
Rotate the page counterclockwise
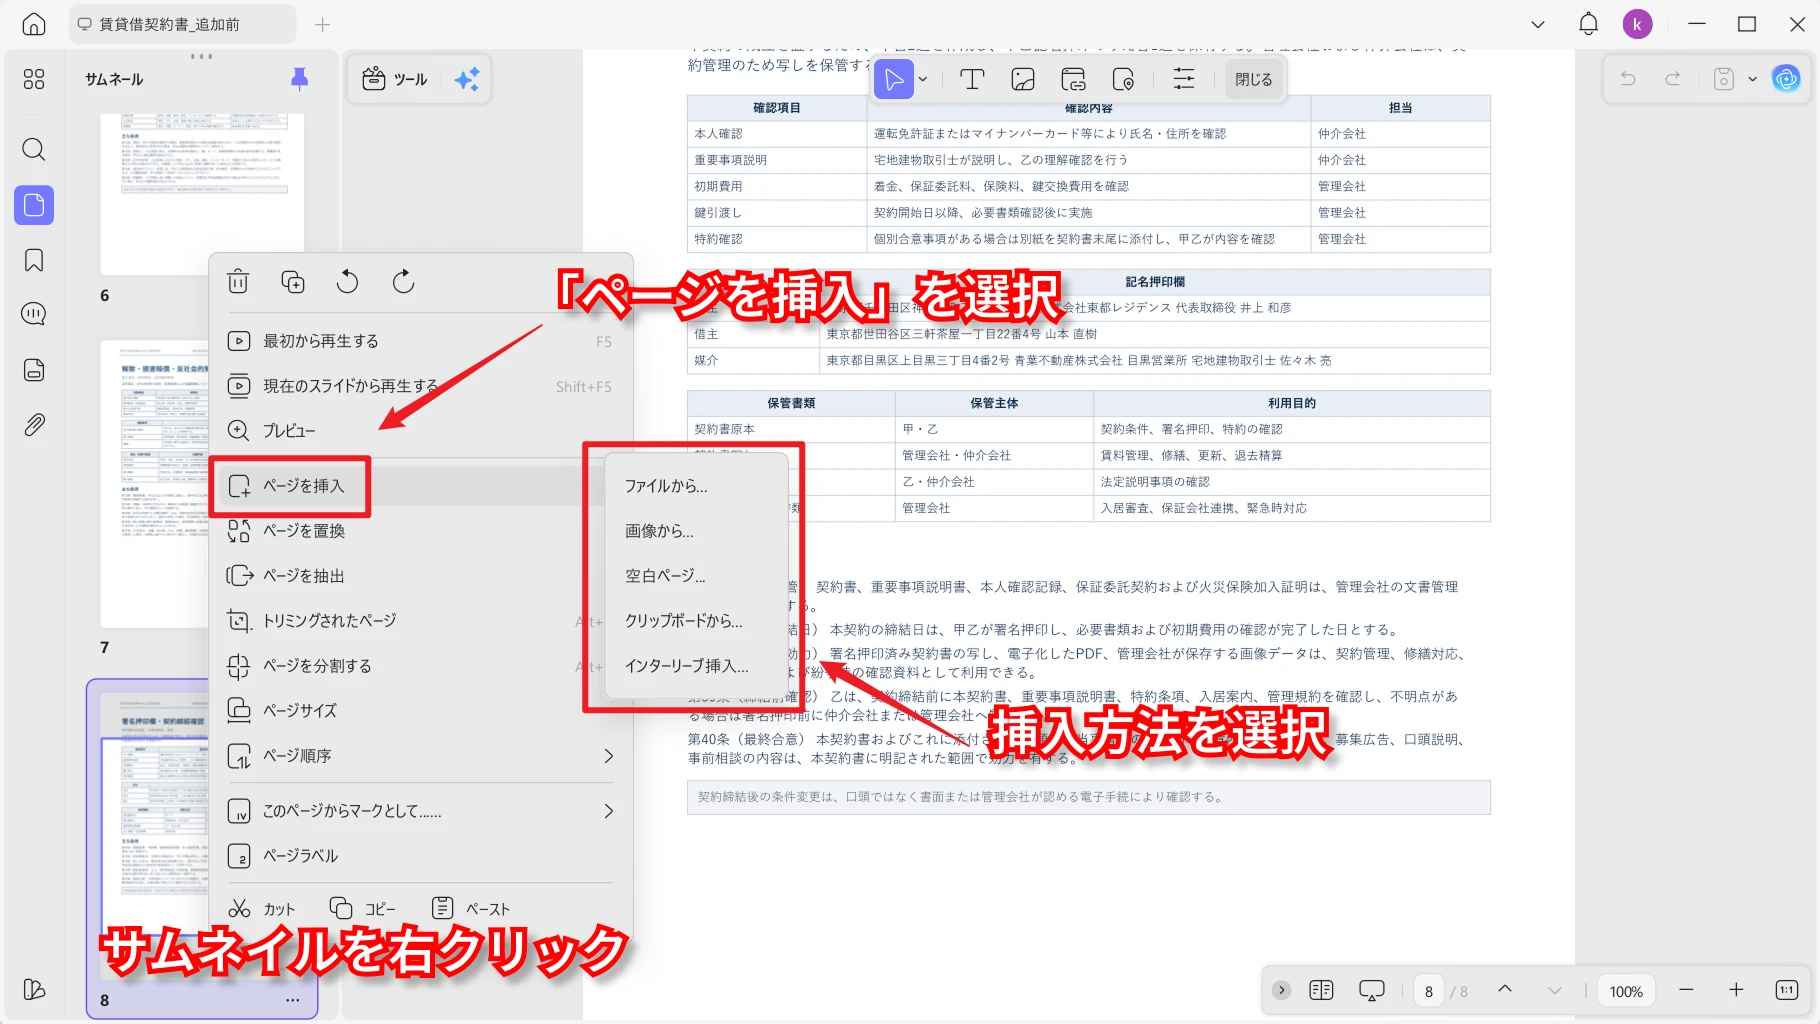(x=347, y=282)
